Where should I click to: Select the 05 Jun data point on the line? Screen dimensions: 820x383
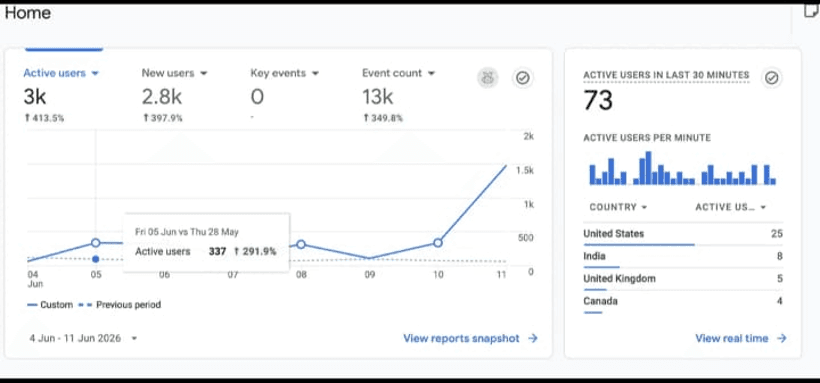coord(96,243)
